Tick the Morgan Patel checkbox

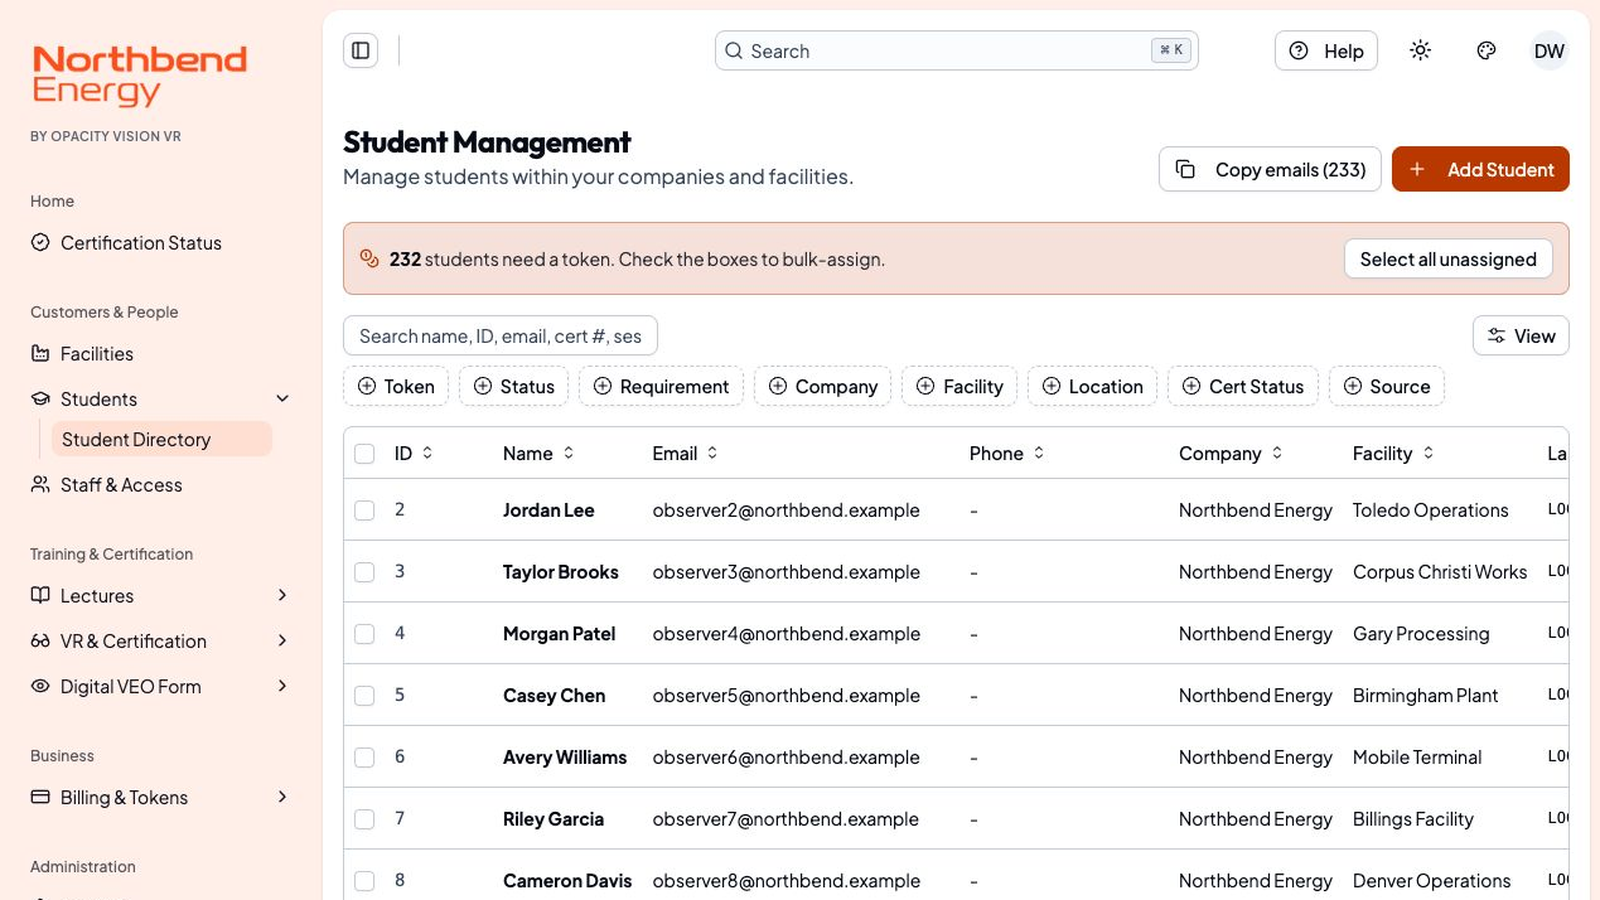coord(365,634)
